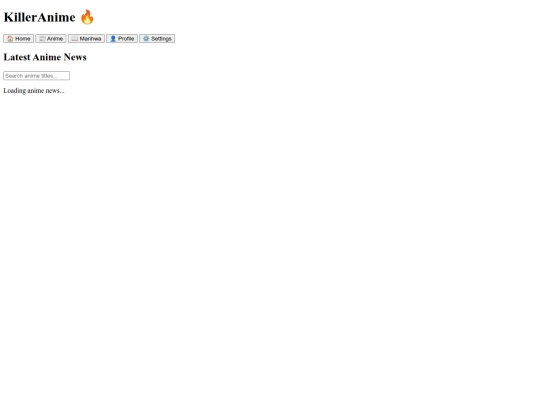Click the Latest Anime News heading
This screenshot has width=540, height=405.
click(x=45, y=57)
